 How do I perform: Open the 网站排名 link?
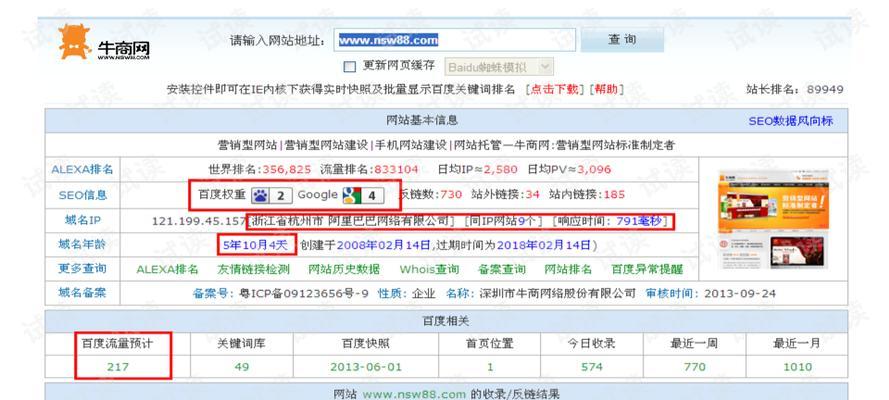568,269
